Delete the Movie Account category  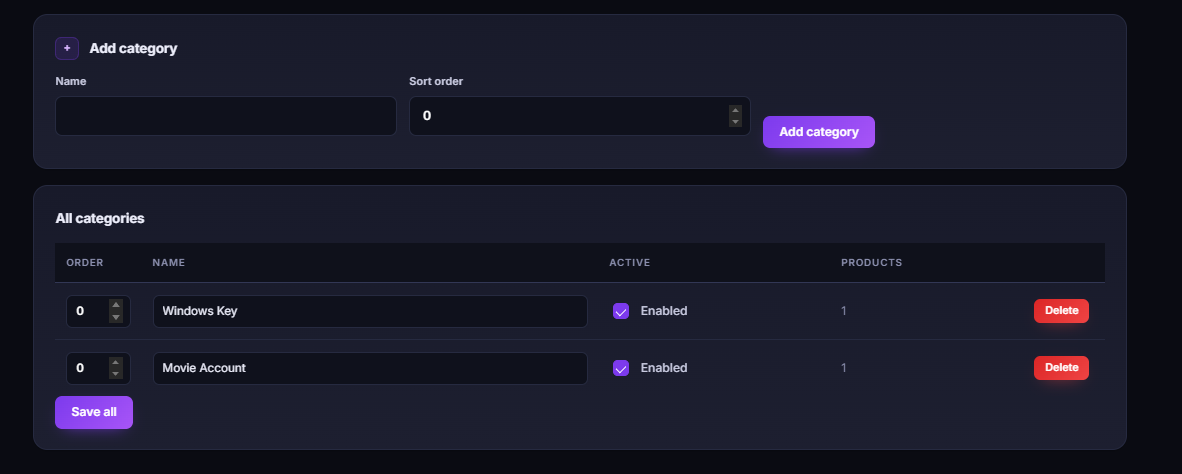coord(1061,368)
